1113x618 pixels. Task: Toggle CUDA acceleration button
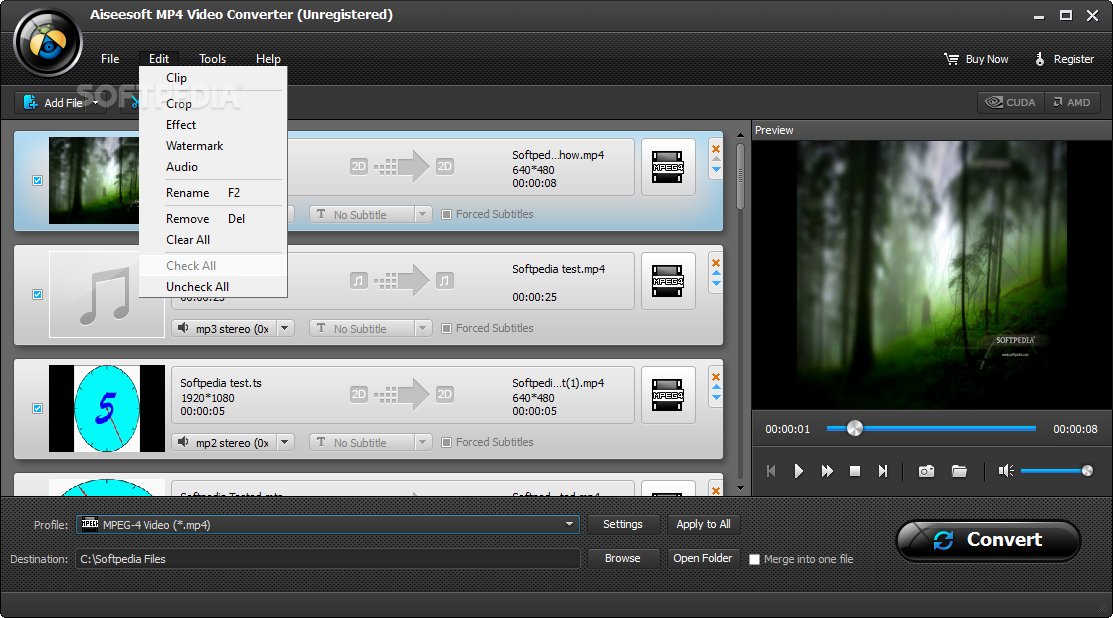(1011, 102)
